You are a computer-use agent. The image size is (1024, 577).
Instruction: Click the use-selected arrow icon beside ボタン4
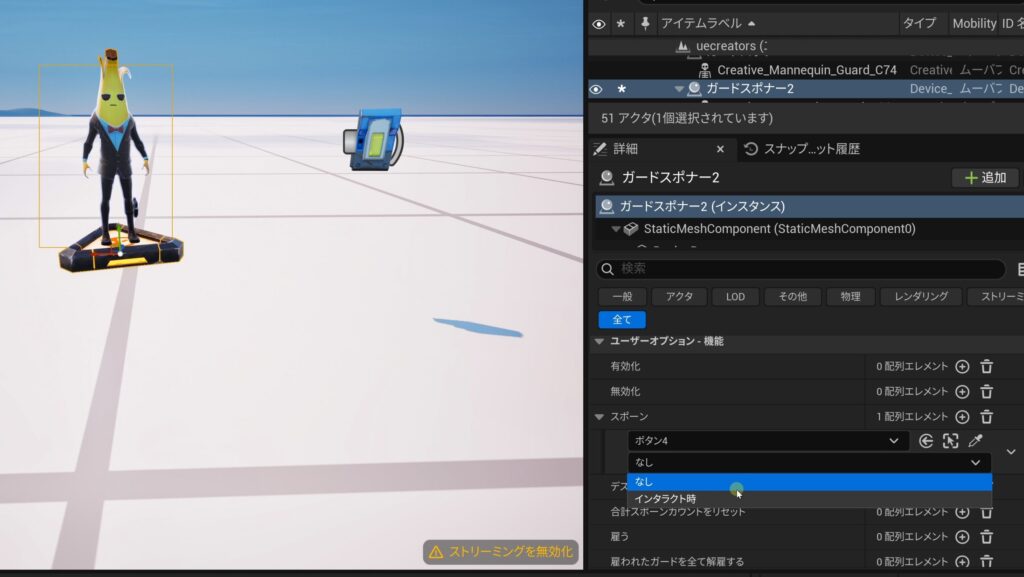pos(926,441)
